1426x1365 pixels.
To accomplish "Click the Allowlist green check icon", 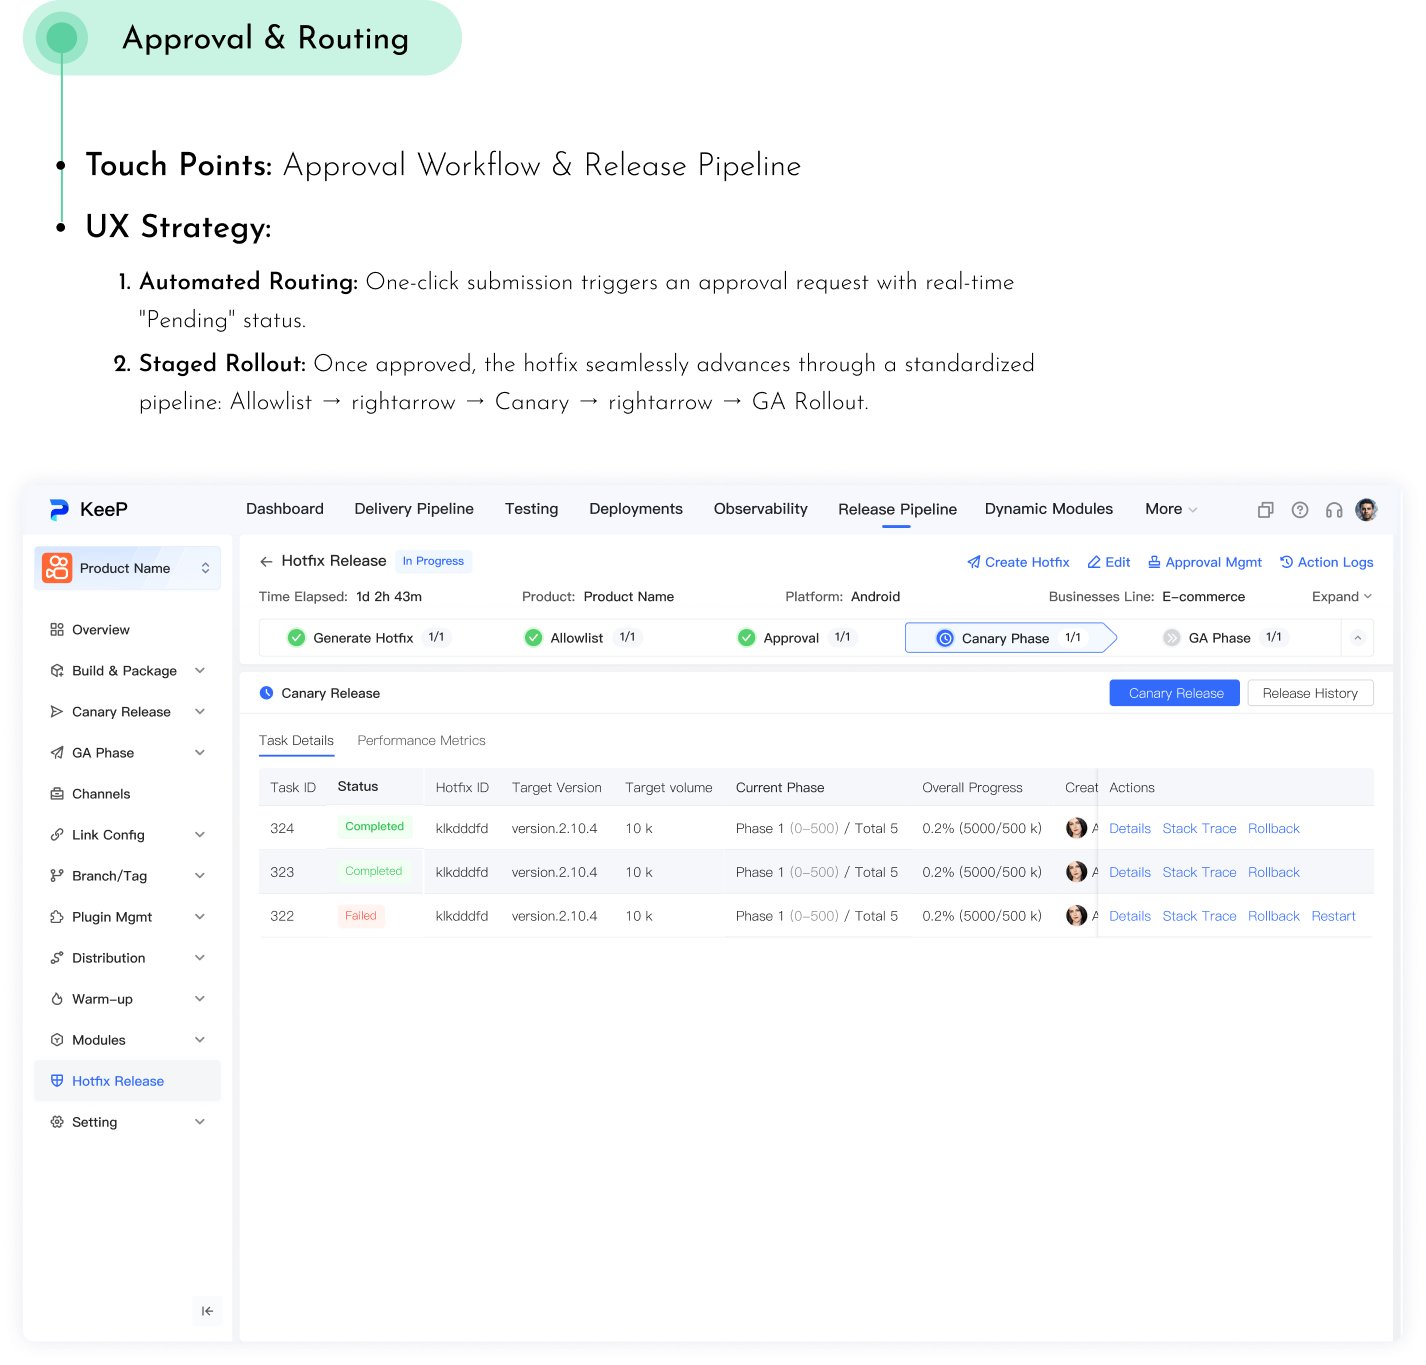I will [x=533, y=638].
